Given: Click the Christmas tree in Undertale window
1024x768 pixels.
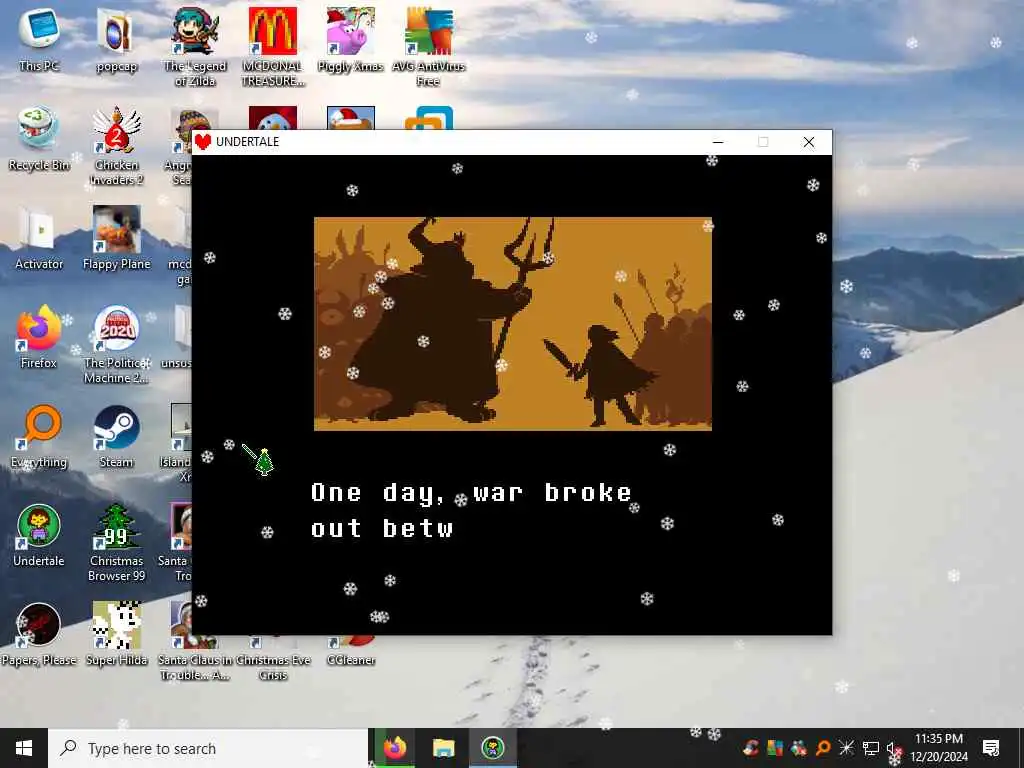Looking at the screenshot, I should point(264,462).
